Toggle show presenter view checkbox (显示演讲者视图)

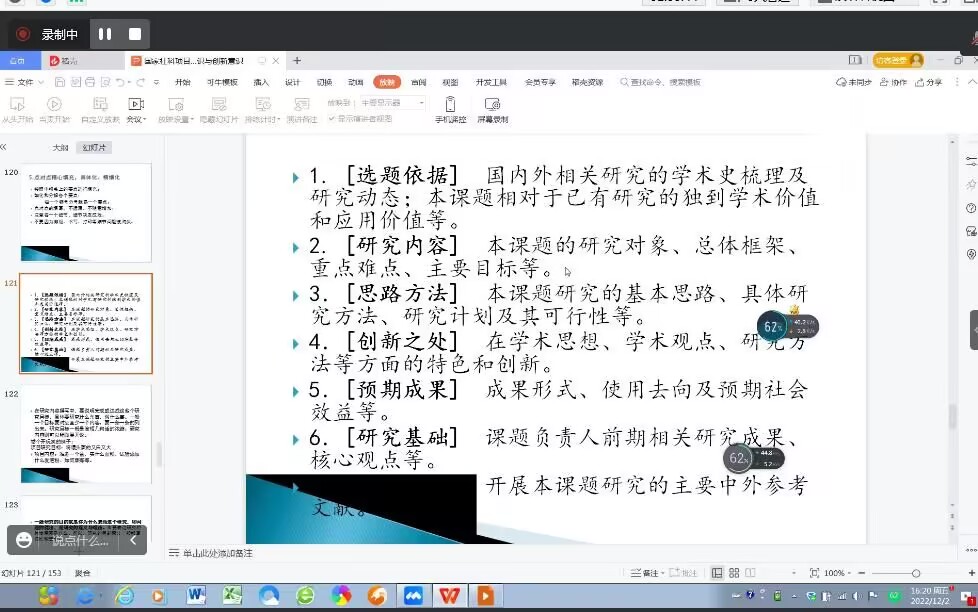(x=361, y=119)
